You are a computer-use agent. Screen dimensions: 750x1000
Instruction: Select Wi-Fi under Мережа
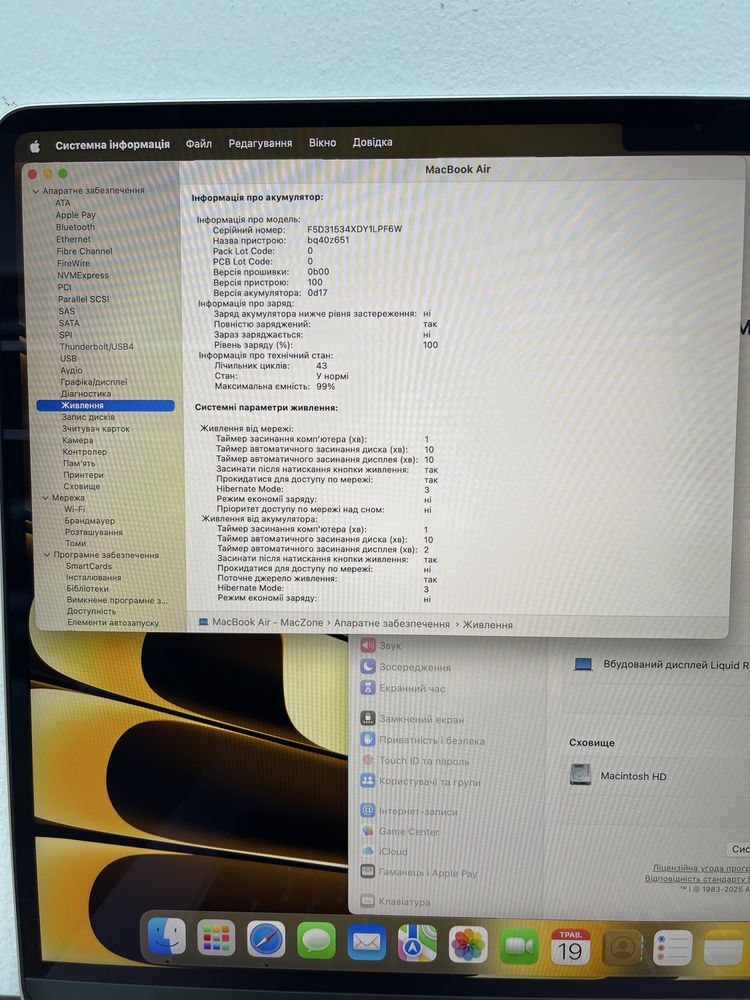(x=75, y=509)
